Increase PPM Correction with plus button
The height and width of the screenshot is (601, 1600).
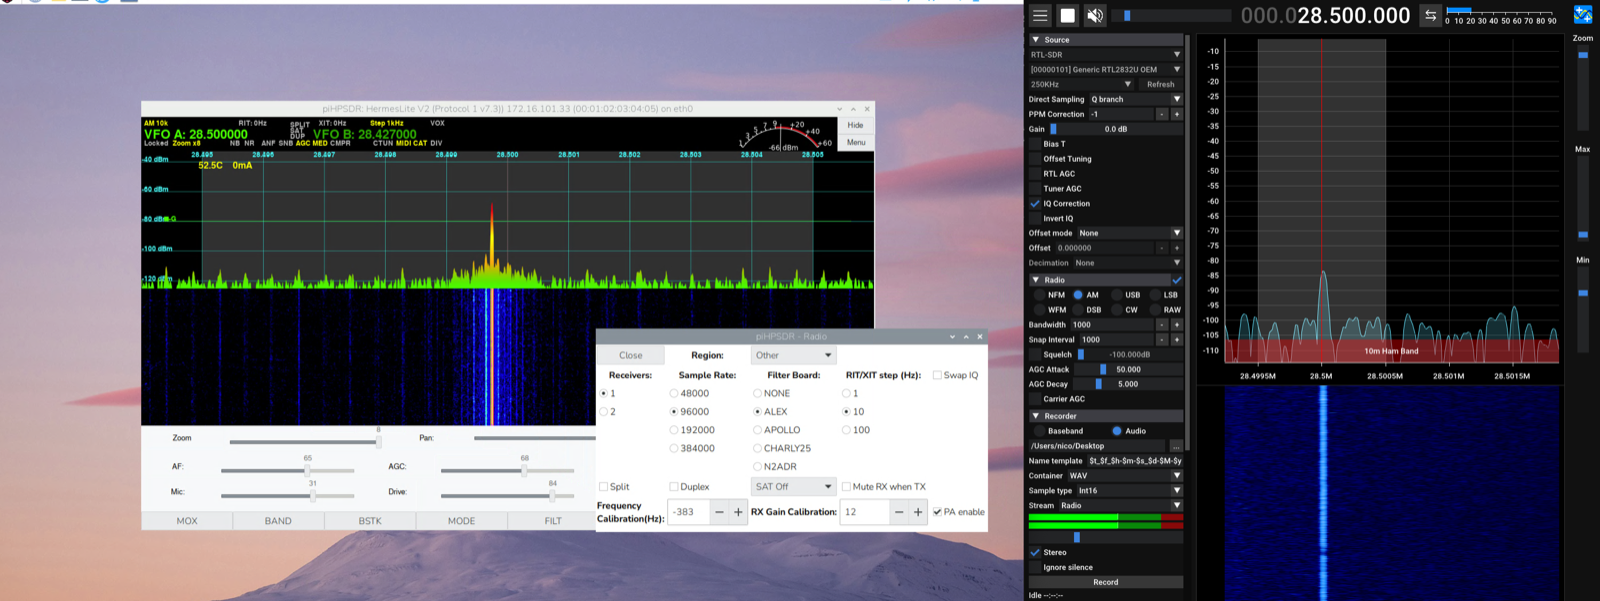point(1176,114)
